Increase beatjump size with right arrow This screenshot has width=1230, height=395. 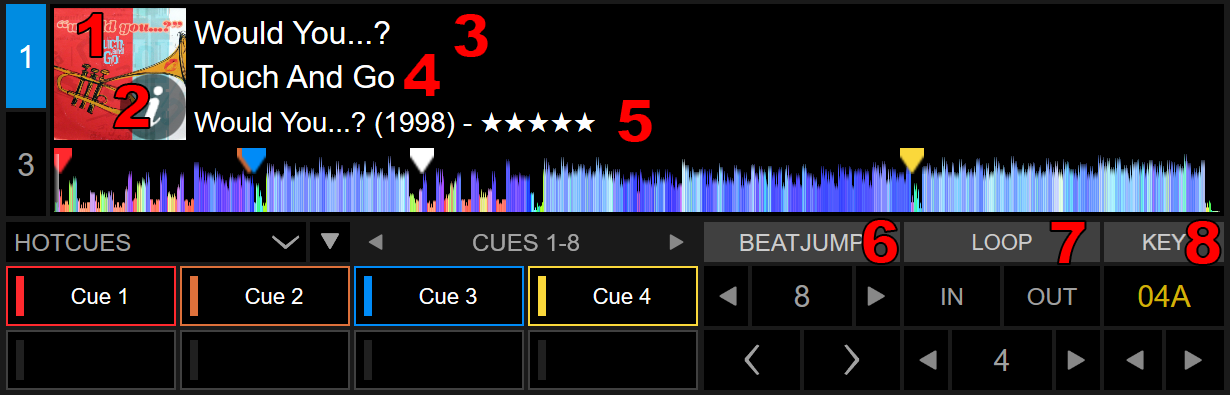876,296
